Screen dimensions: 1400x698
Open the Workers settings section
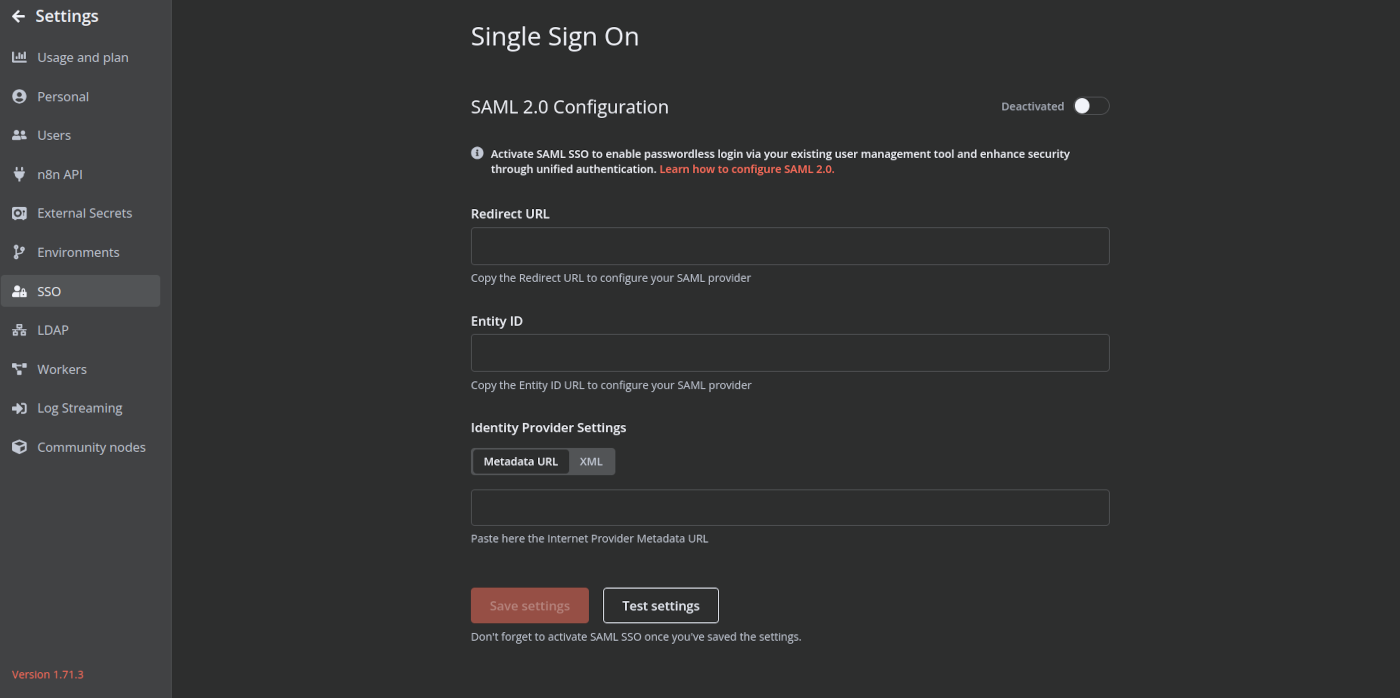(x=61, y=368)
